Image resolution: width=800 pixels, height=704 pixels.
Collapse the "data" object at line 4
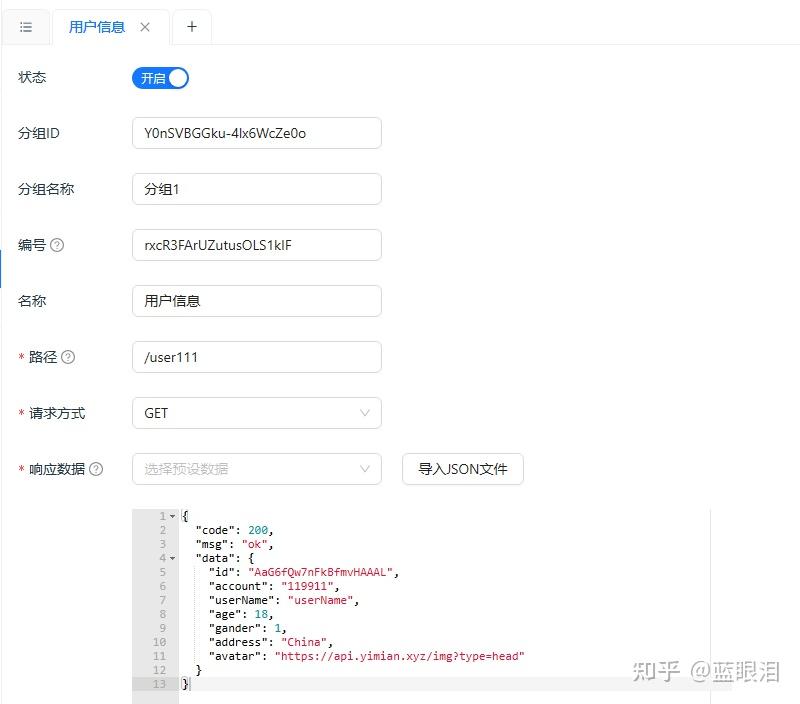[172, 558]
